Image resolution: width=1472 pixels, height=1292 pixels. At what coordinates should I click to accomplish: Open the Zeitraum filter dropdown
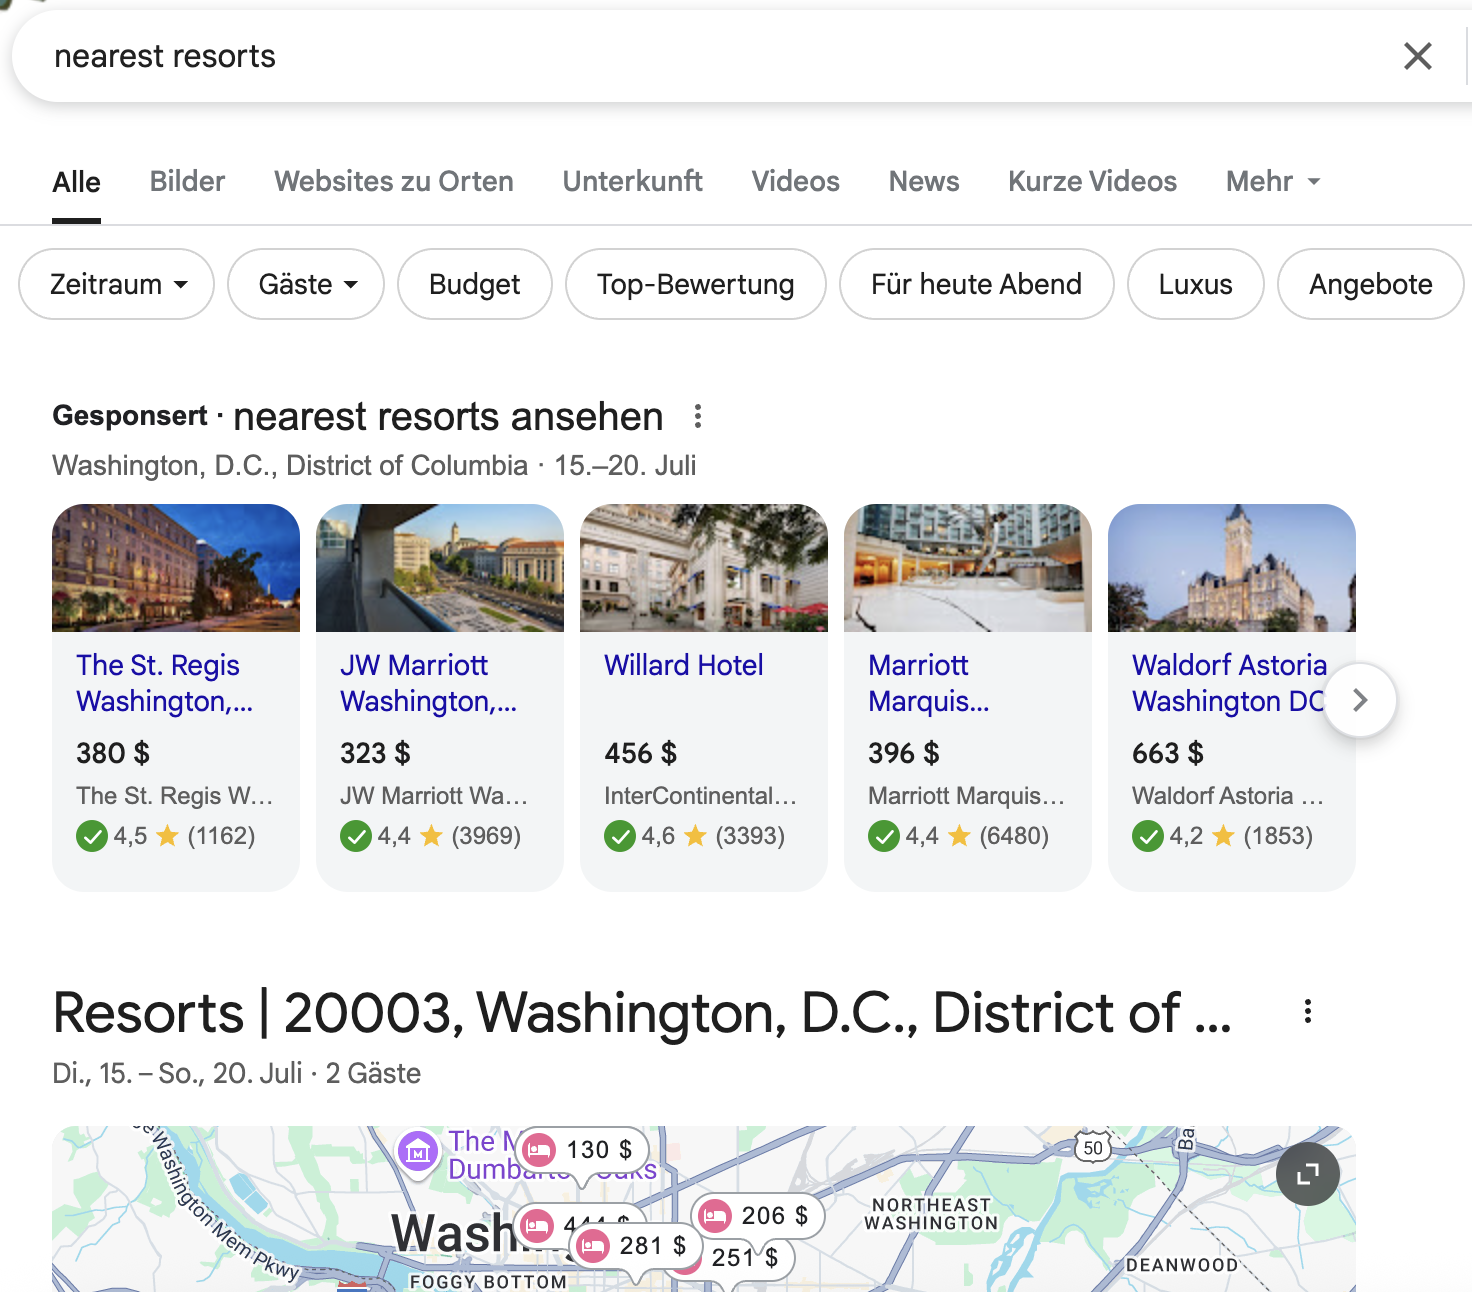tap(117, 284)
